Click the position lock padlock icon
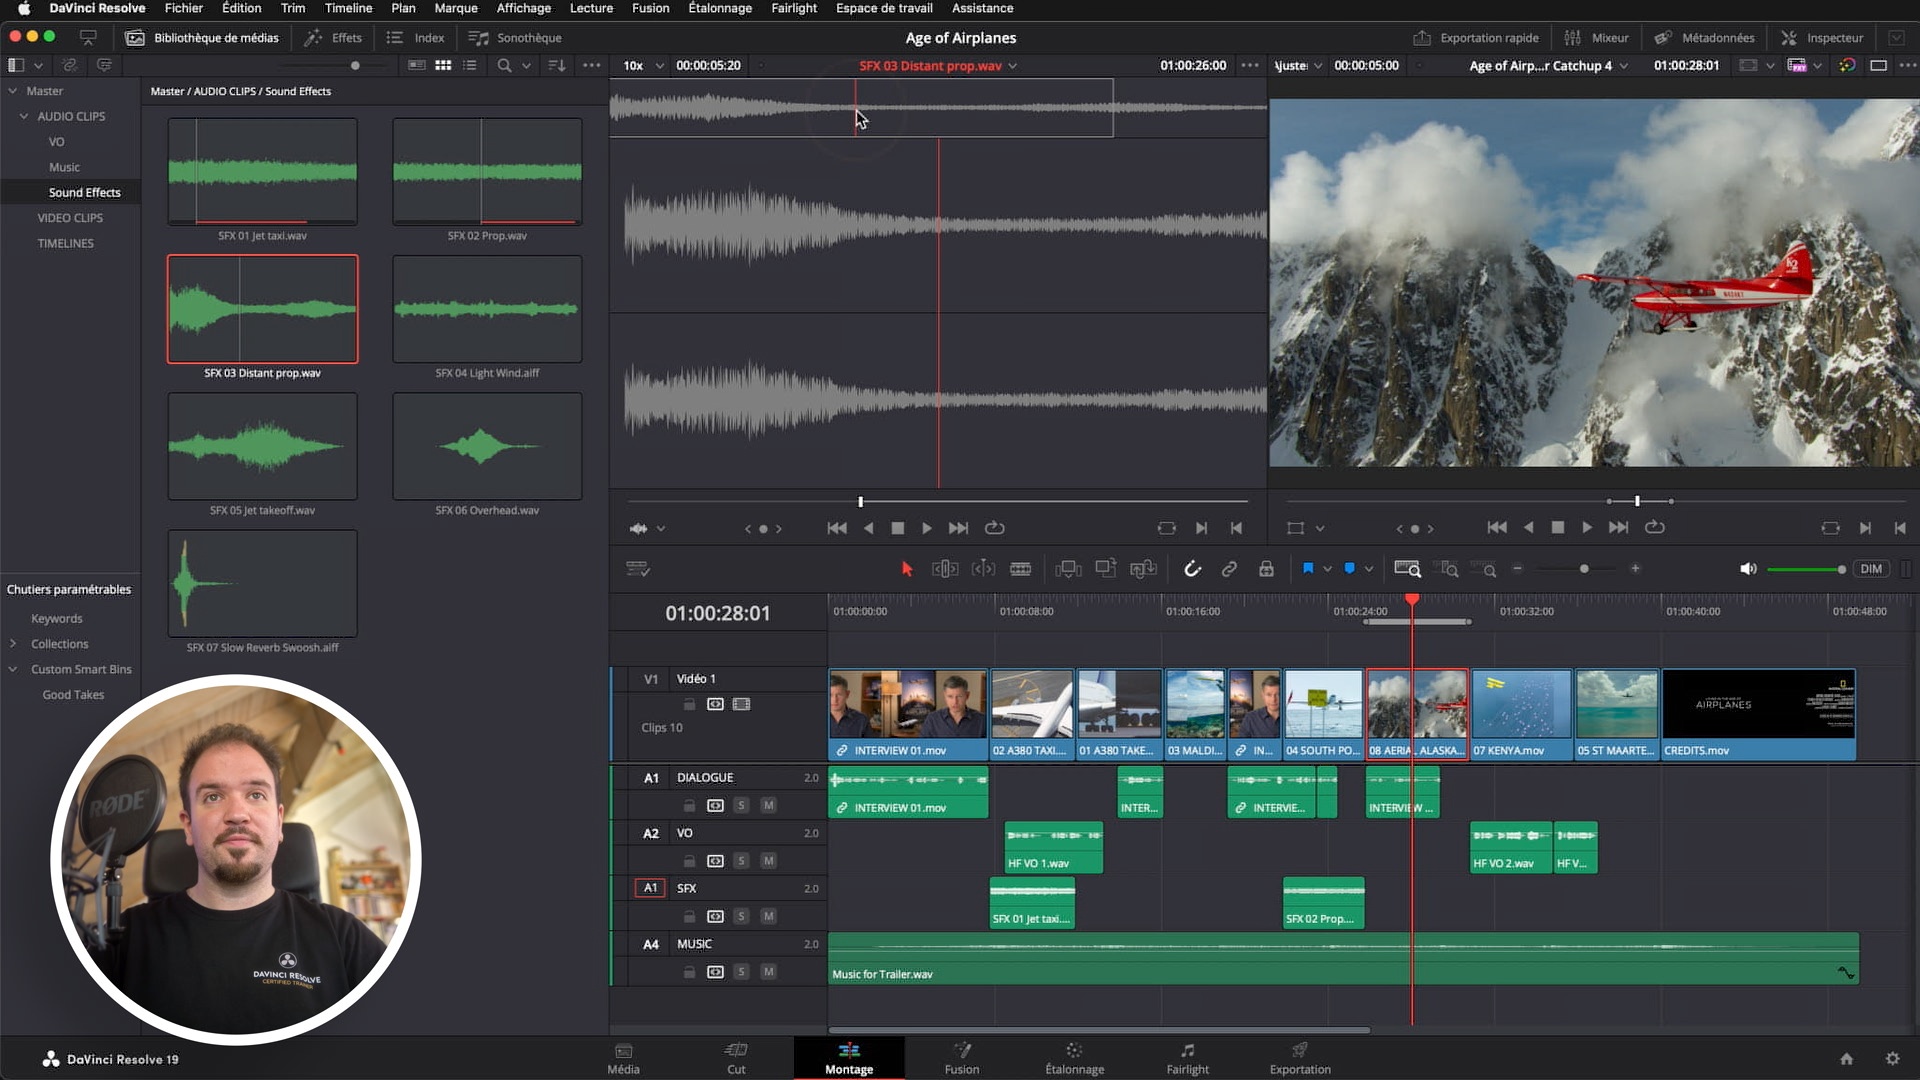The width and height of the screenshot is (1920, 1080). coord(1266,569)
